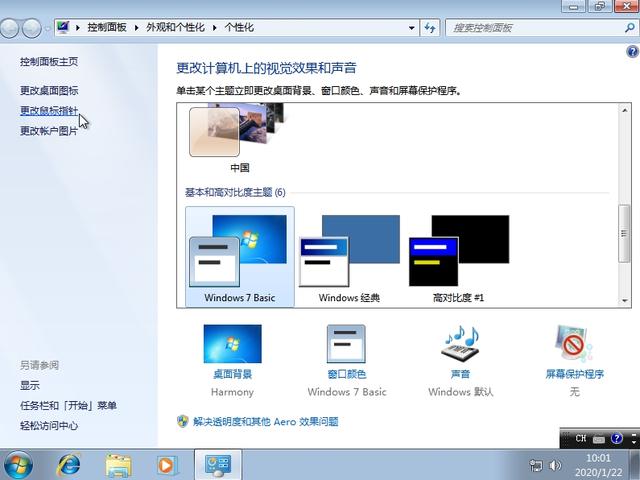
Task: Open the Window Color (窗口颜色) icon
Action: pos(346,344)
